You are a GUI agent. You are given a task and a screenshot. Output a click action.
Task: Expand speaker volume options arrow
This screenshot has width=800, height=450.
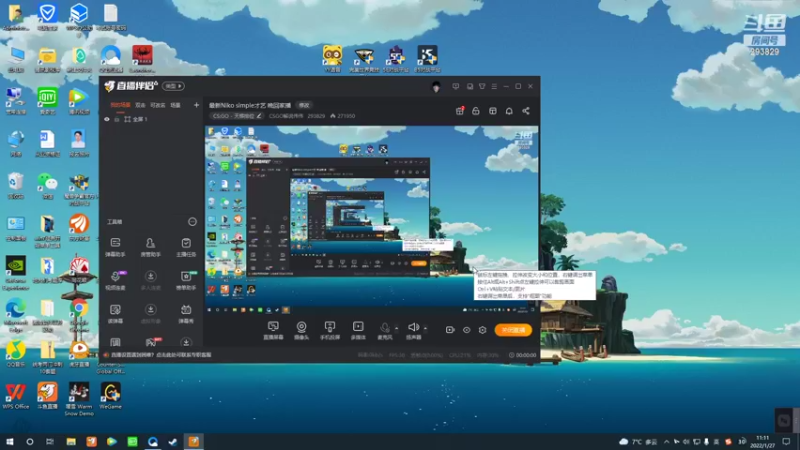426,329
